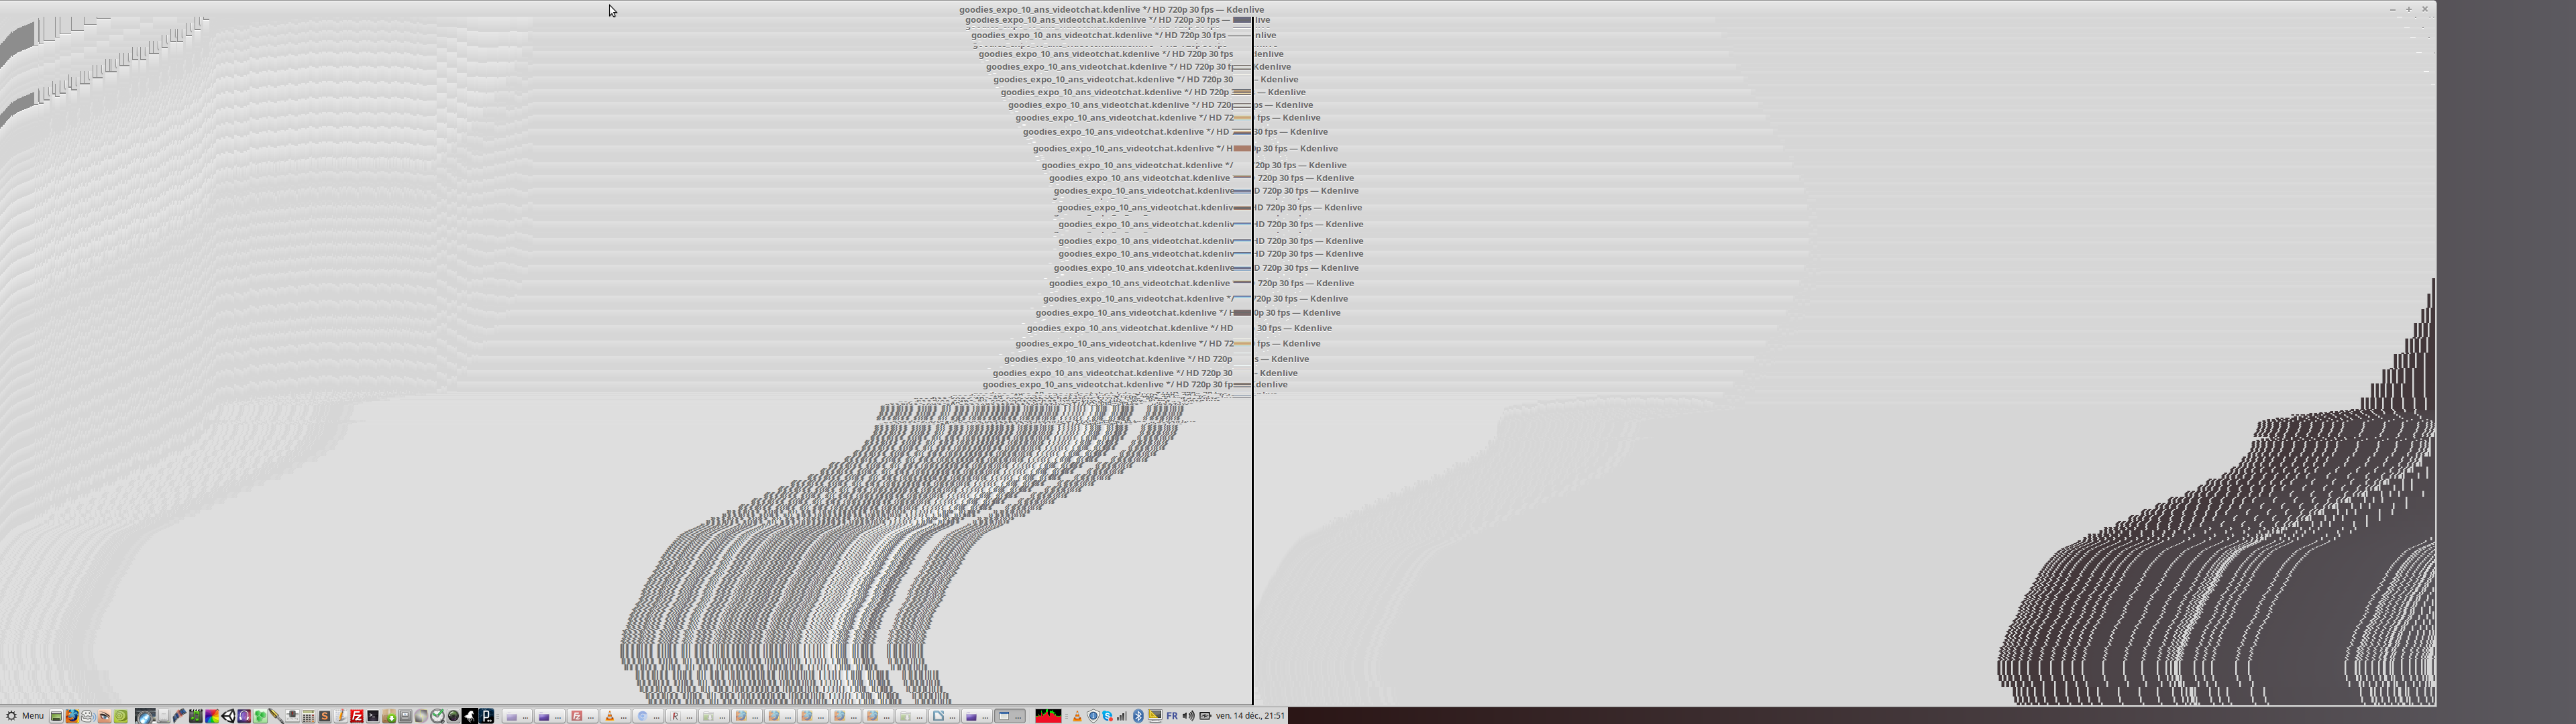The width and height of the screenshot is (2576, 724).
Task: Open the FR keyboard layout indicator
Action: pos(1172,716)
